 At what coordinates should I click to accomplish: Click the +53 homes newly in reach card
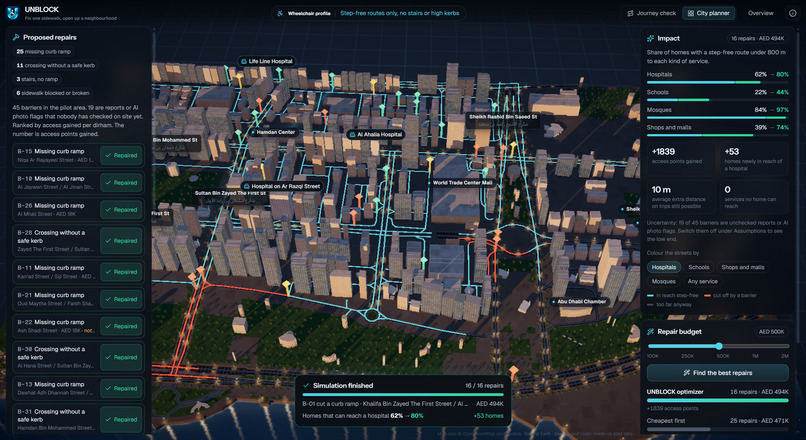point(754,159)
